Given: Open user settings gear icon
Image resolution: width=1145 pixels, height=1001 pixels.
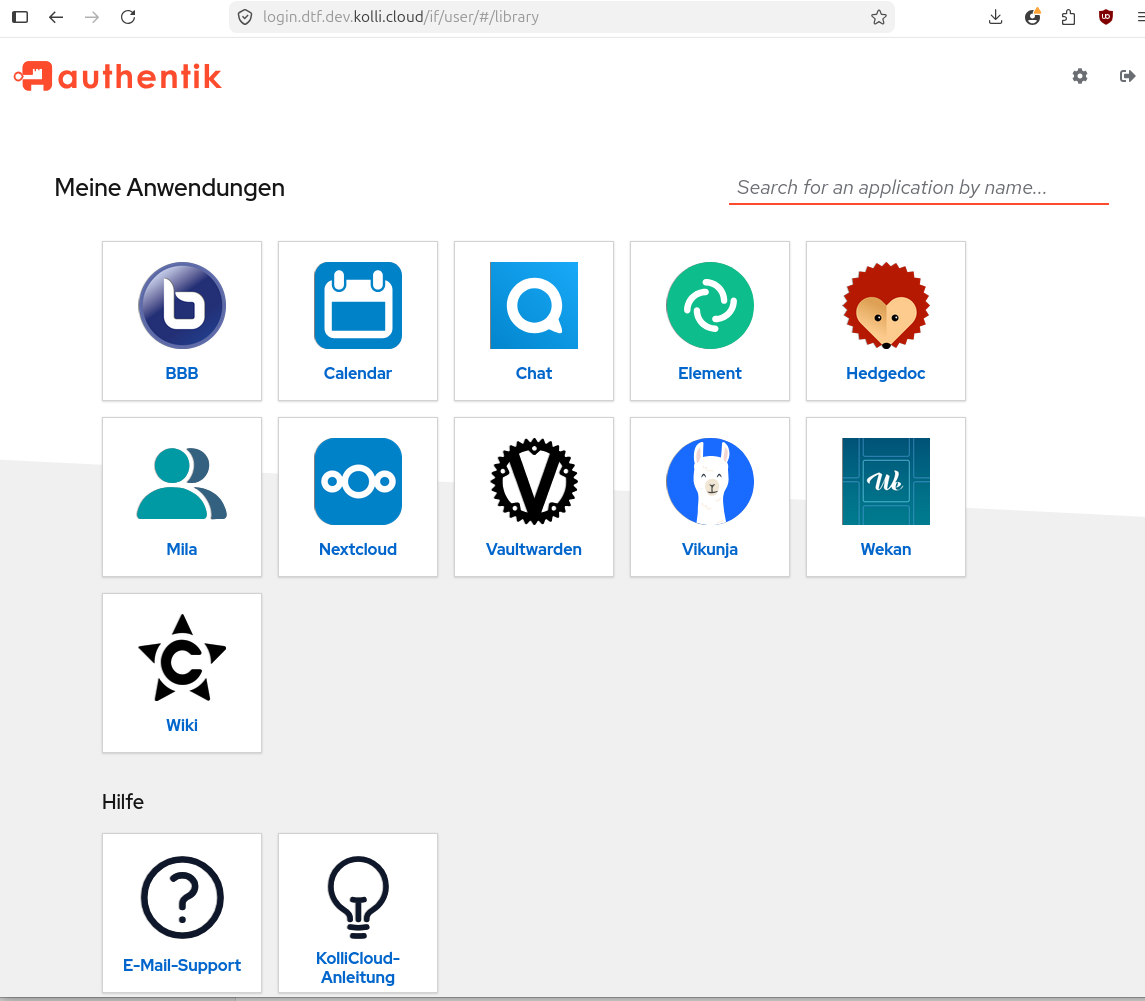Looking at the screenshot, I should point(1080,76).
